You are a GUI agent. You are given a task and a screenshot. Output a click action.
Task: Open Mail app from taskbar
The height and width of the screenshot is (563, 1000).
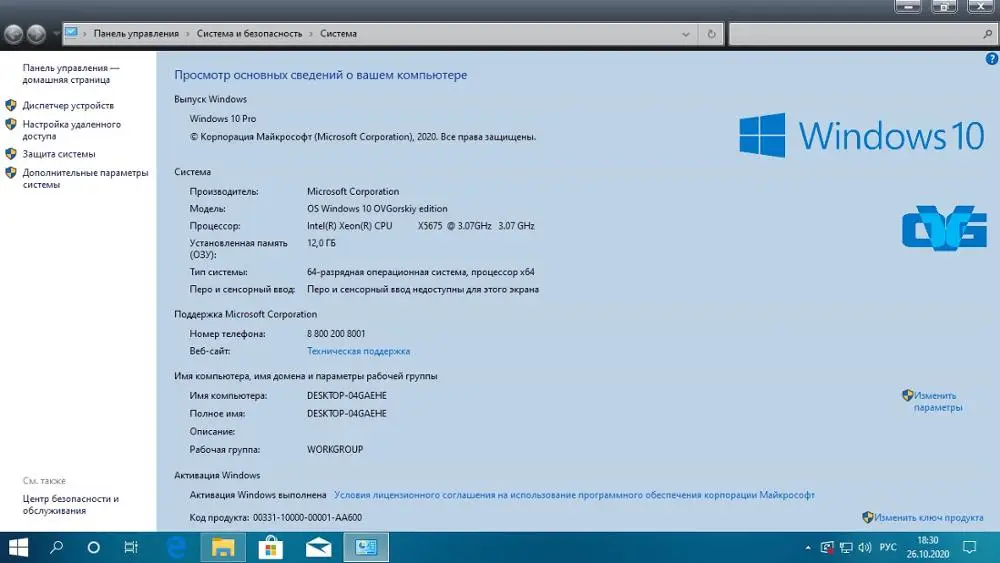[x=318, y=547]
